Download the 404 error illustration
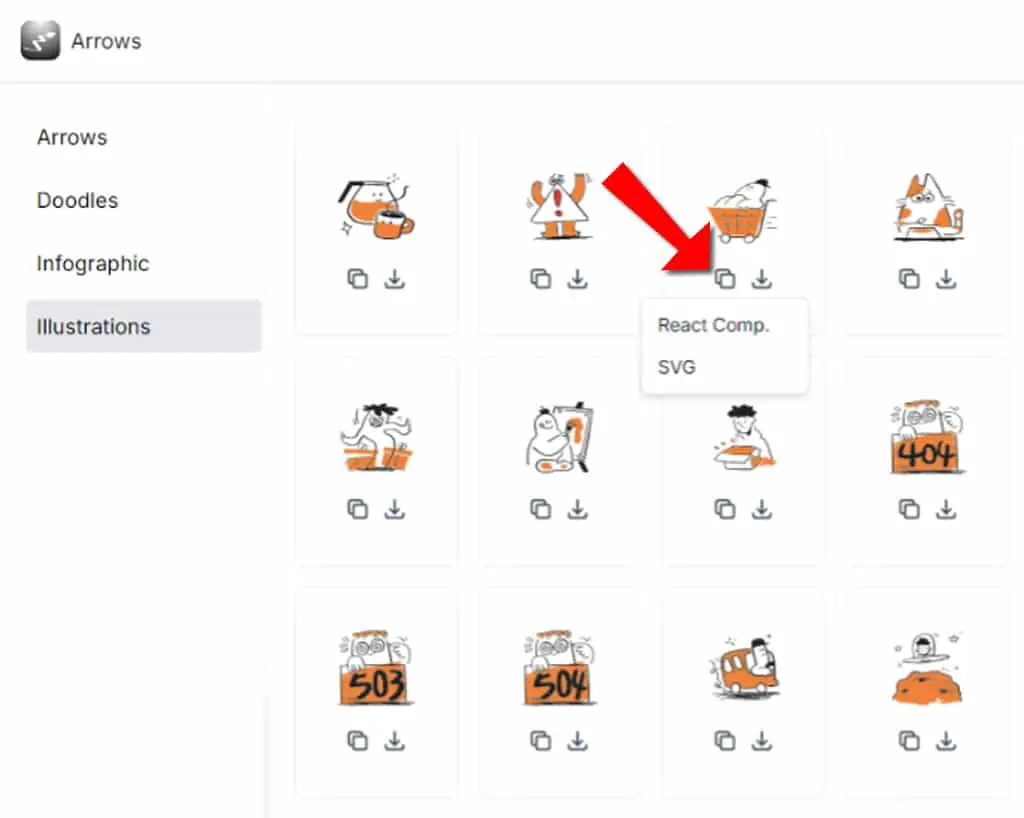 [946, 509]
